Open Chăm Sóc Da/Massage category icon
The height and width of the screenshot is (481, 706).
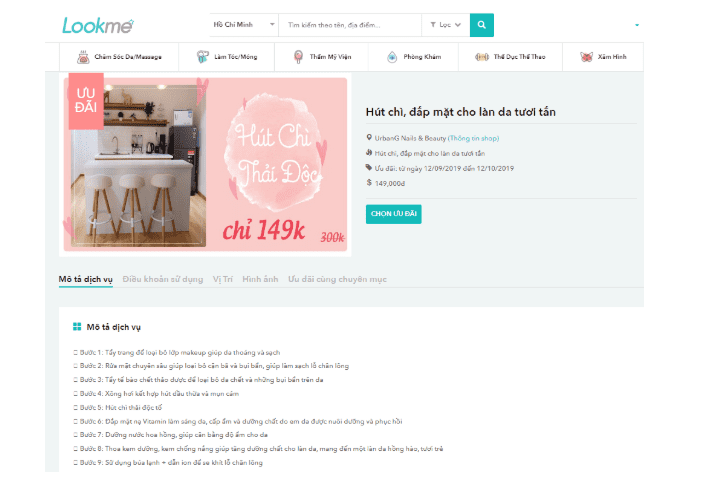(83, 57)
